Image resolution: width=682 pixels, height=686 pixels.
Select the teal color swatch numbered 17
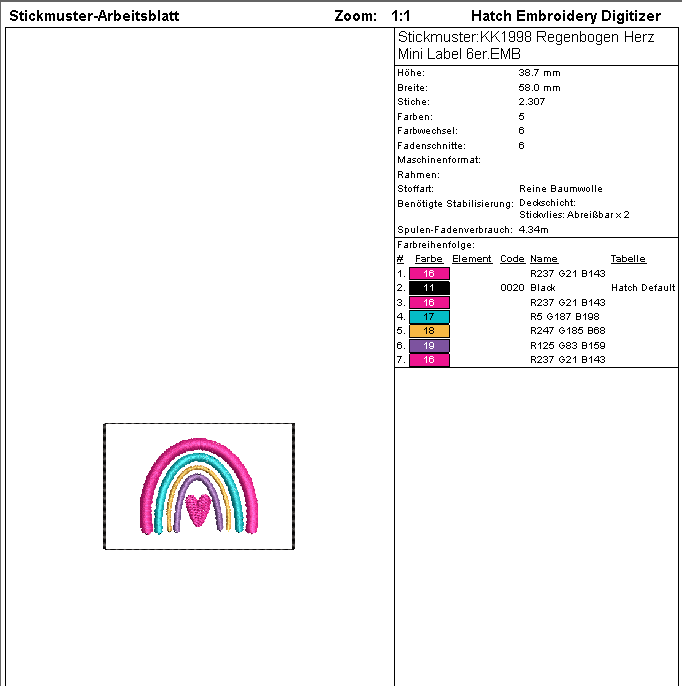tap(429, 316)
